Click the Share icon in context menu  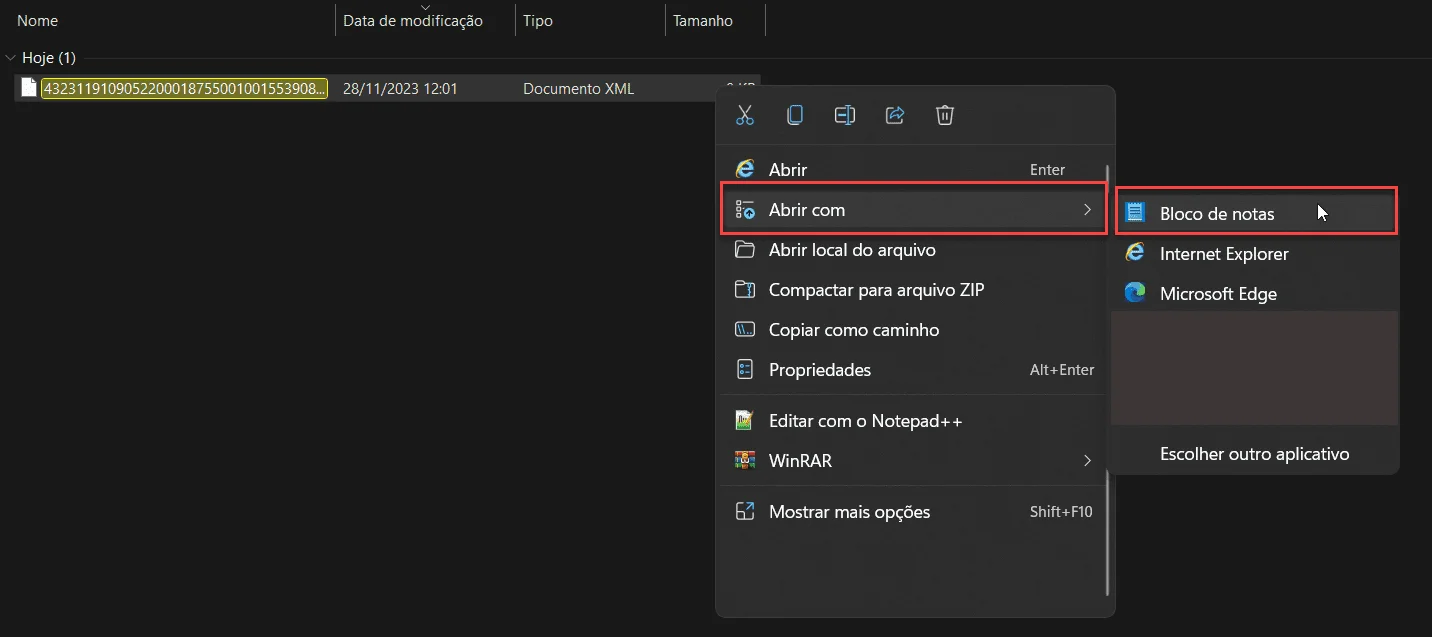[895, 115]
